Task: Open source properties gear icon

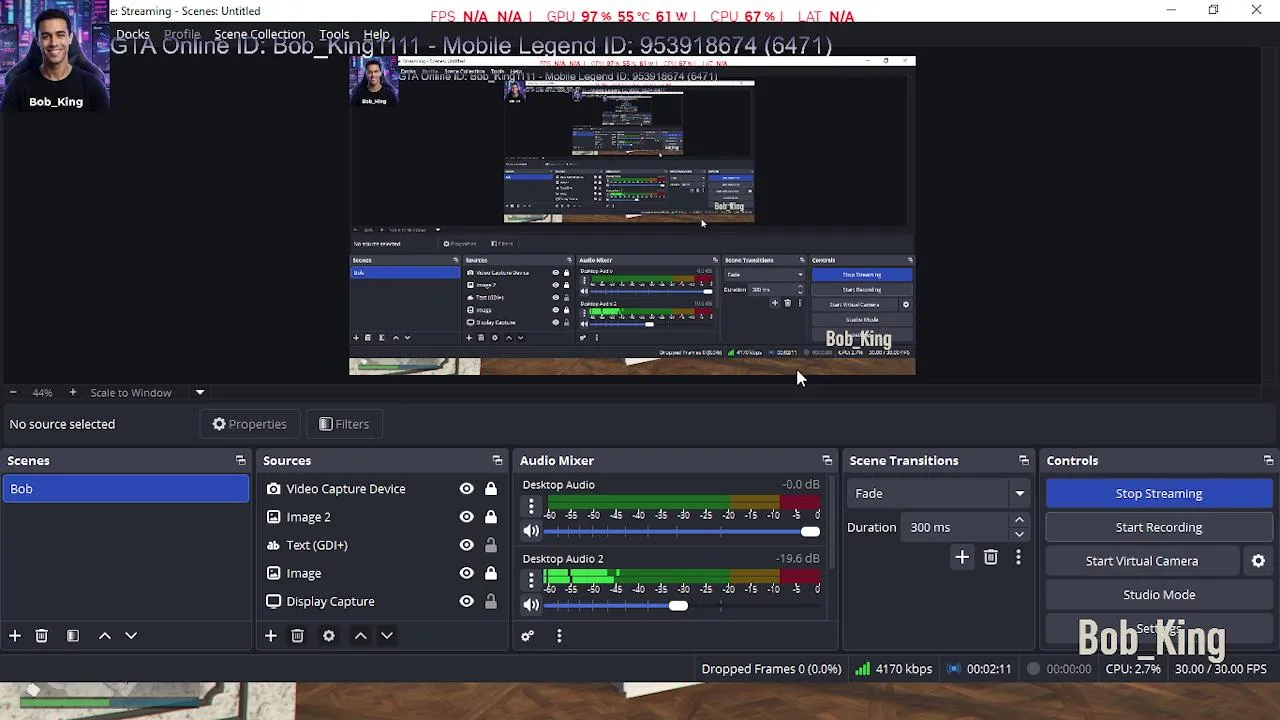Action: [x=328, y=636]
